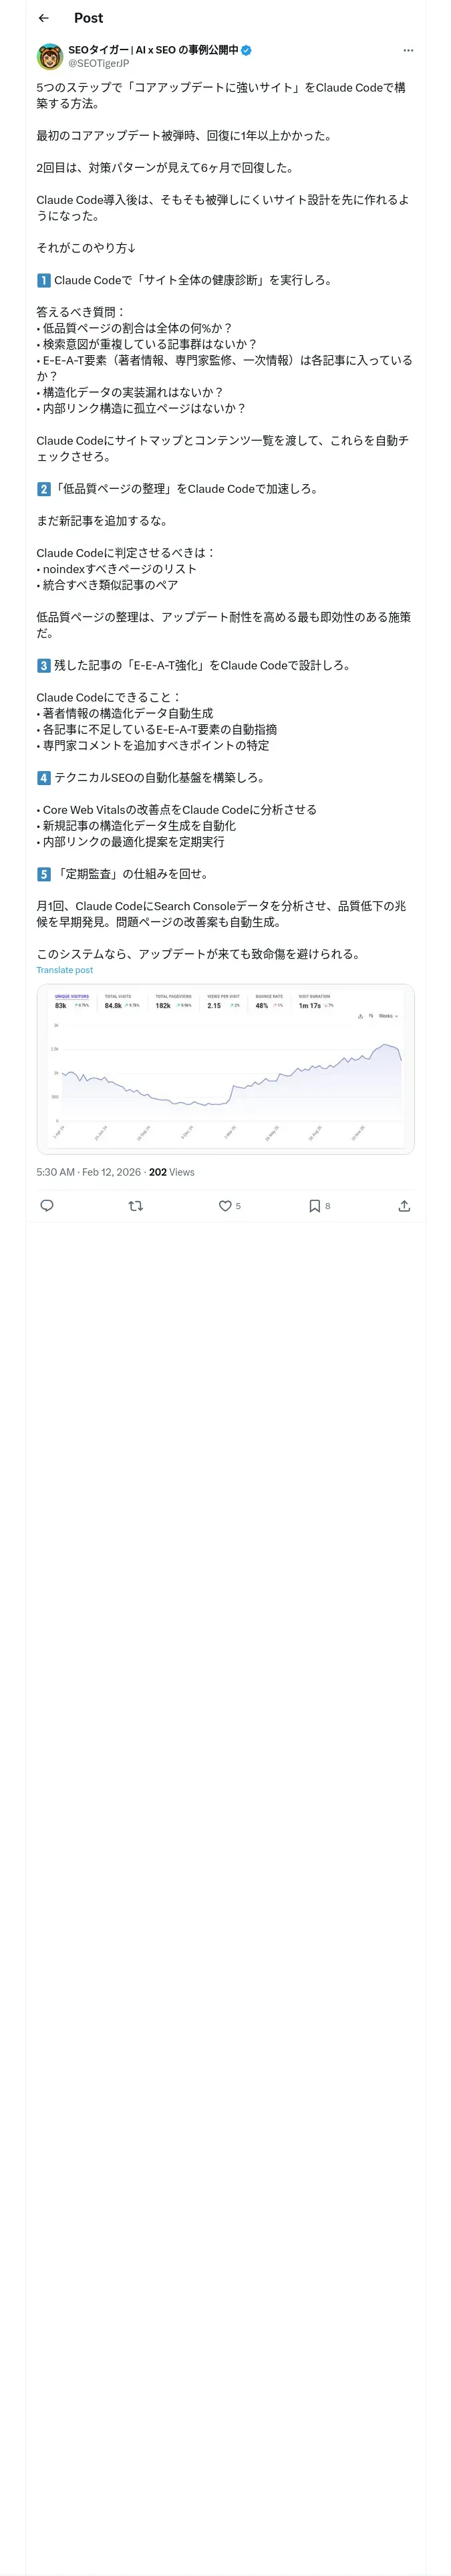Bookmark the post

tap(315, 1206)
